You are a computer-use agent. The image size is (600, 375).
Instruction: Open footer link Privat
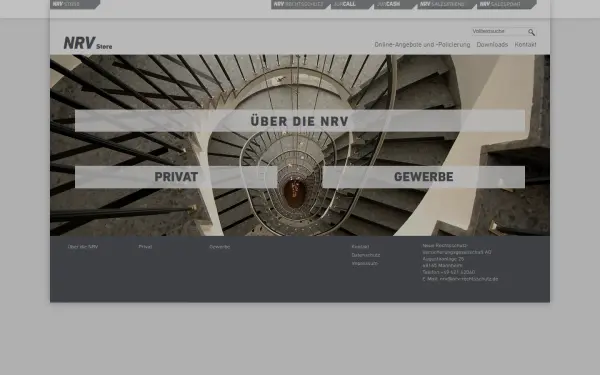pos(145,247)
